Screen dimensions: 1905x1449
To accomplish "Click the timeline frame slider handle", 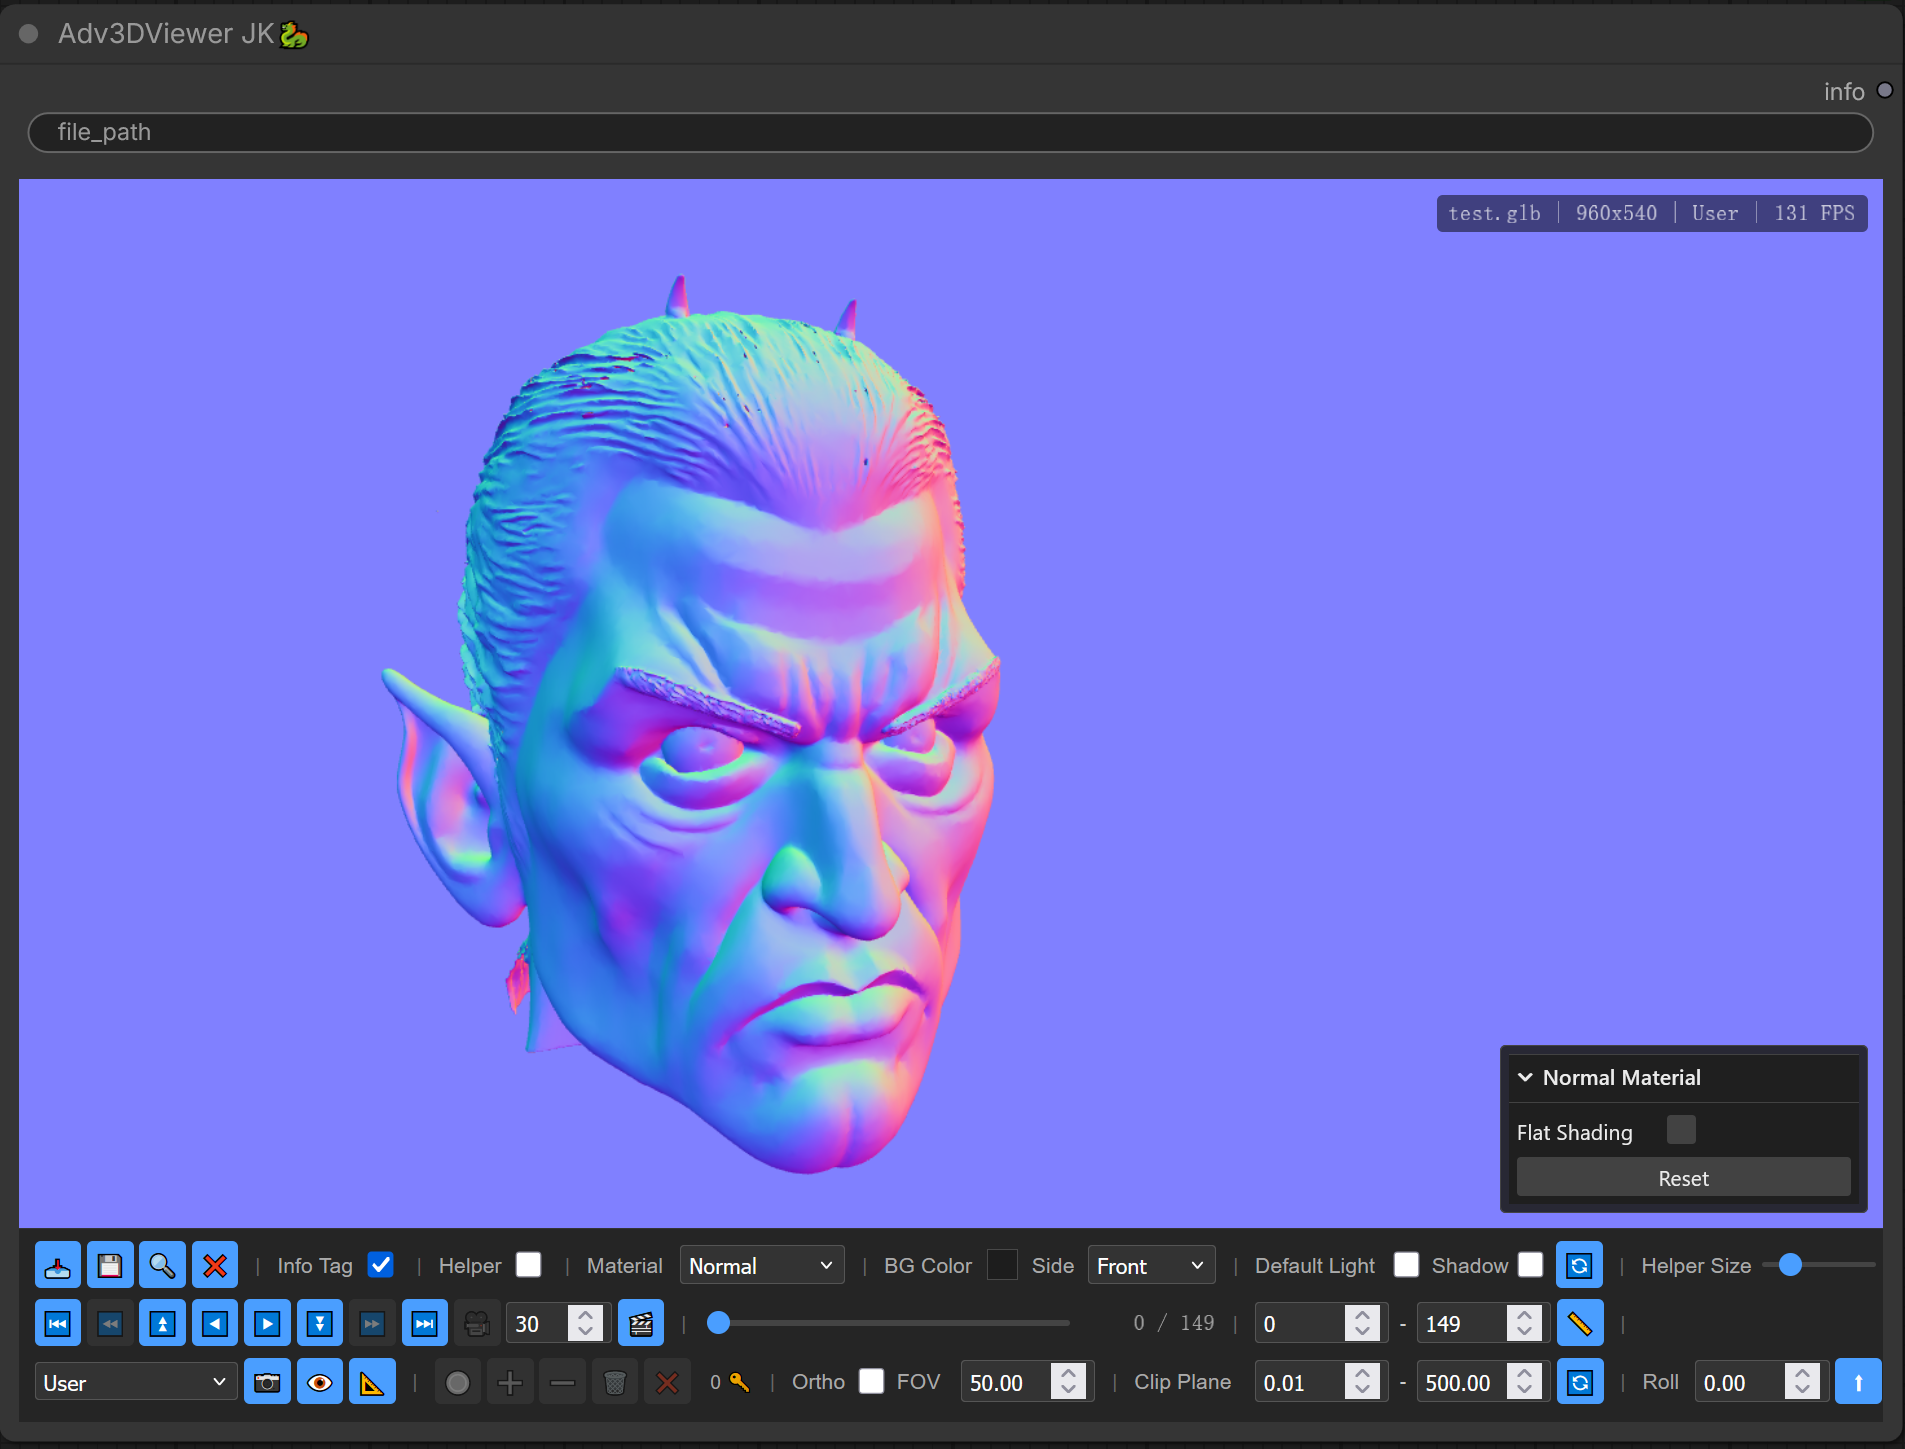I will click(x=718, y=1323).
